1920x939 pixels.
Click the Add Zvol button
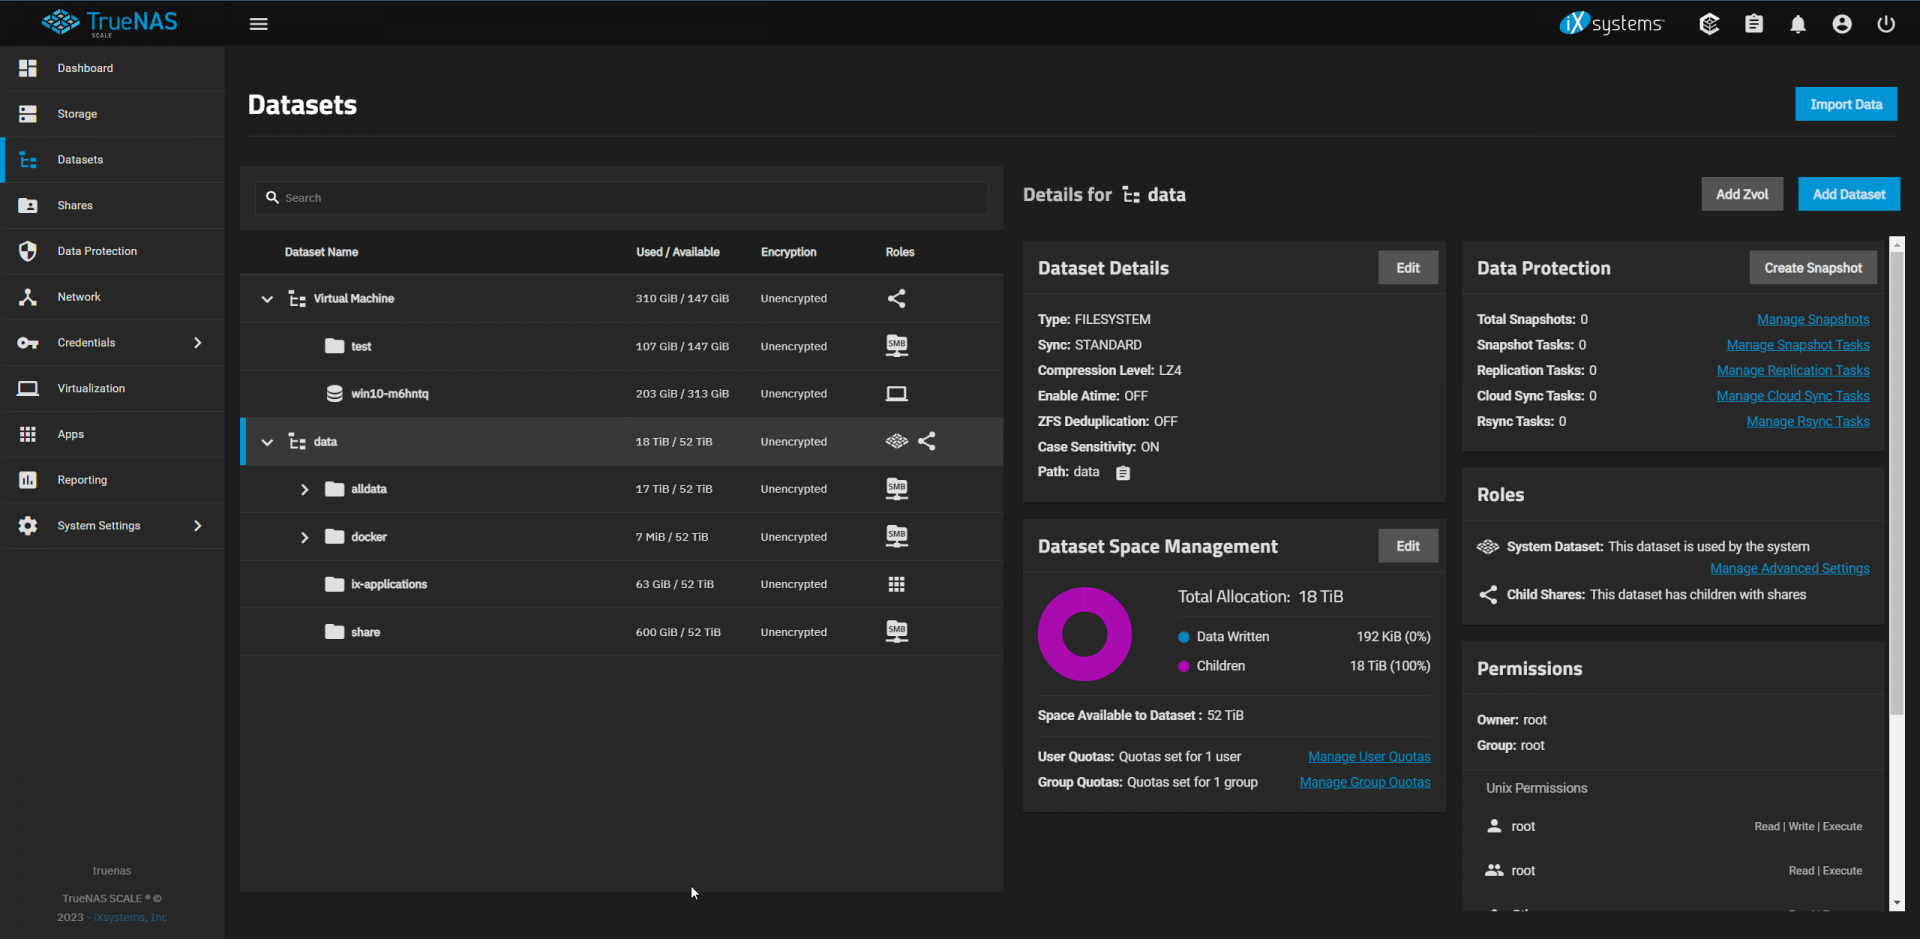1742,194
